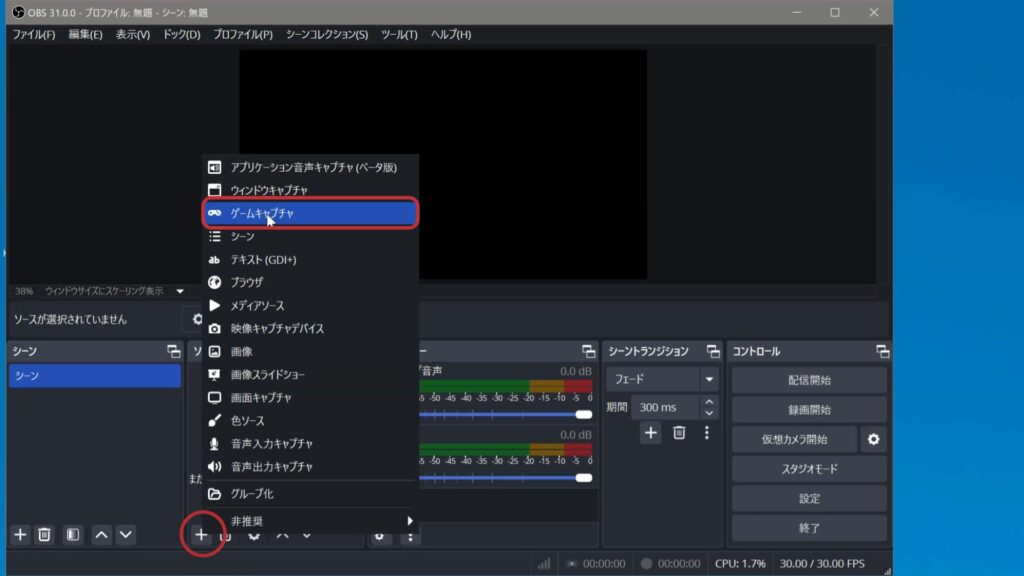Image resolution: width=1024 pixels, height=576 pixels.
Task: Open the フェード transition dropdown
Action: 709,380
